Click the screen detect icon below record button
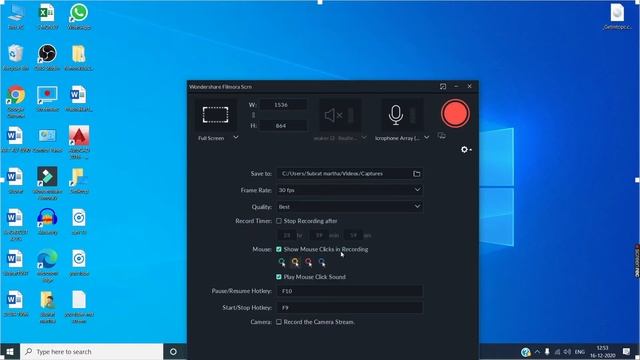 (442, 136)
